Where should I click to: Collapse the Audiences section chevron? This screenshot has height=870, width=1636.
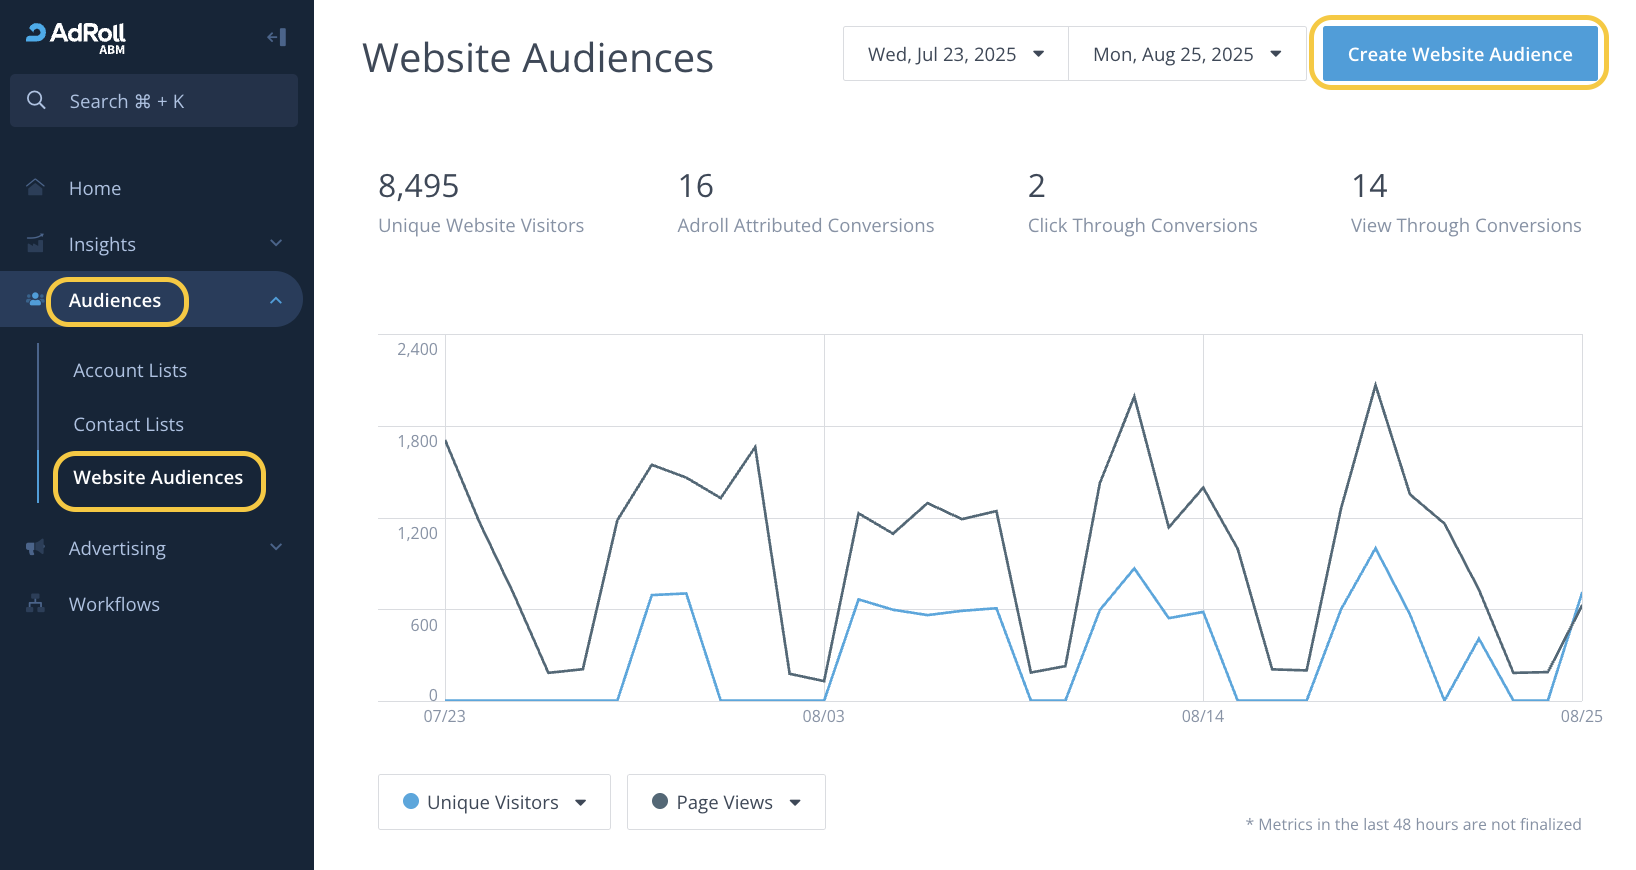coord(276,300)
